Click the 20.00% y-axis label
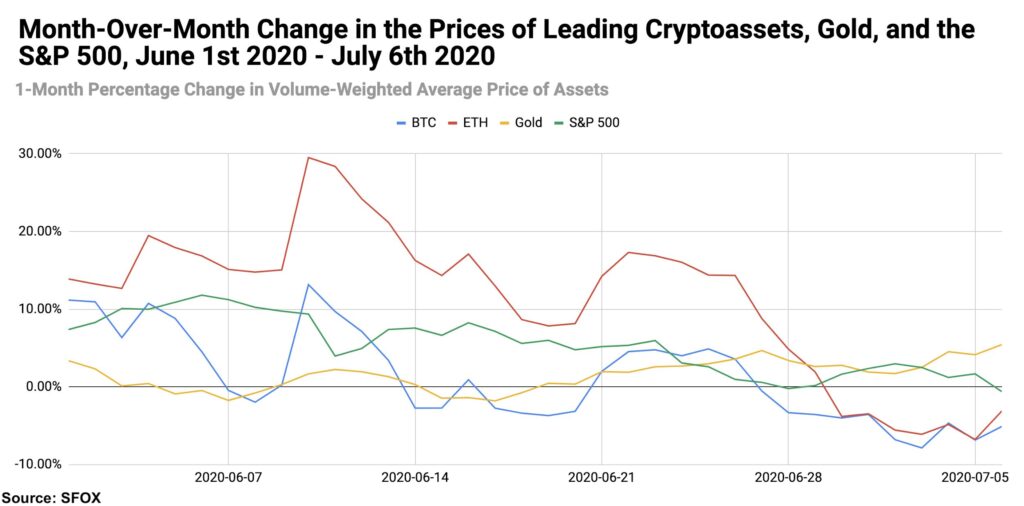 (42, 231)
